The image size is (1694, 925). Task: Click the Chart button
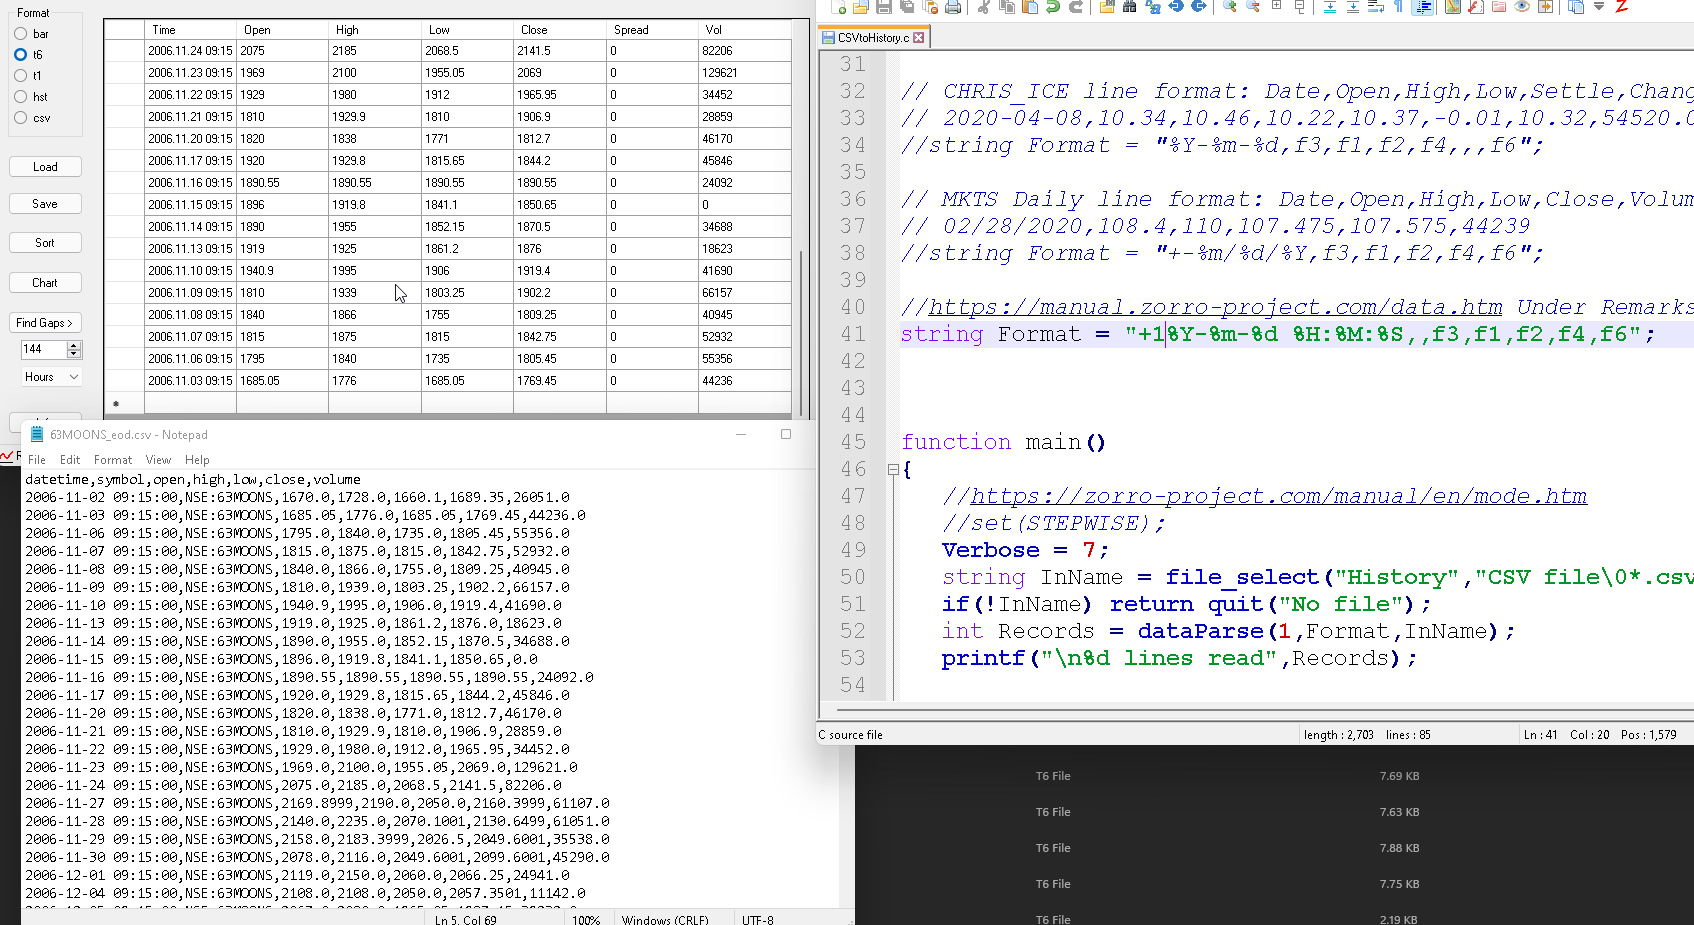(45, 283)
